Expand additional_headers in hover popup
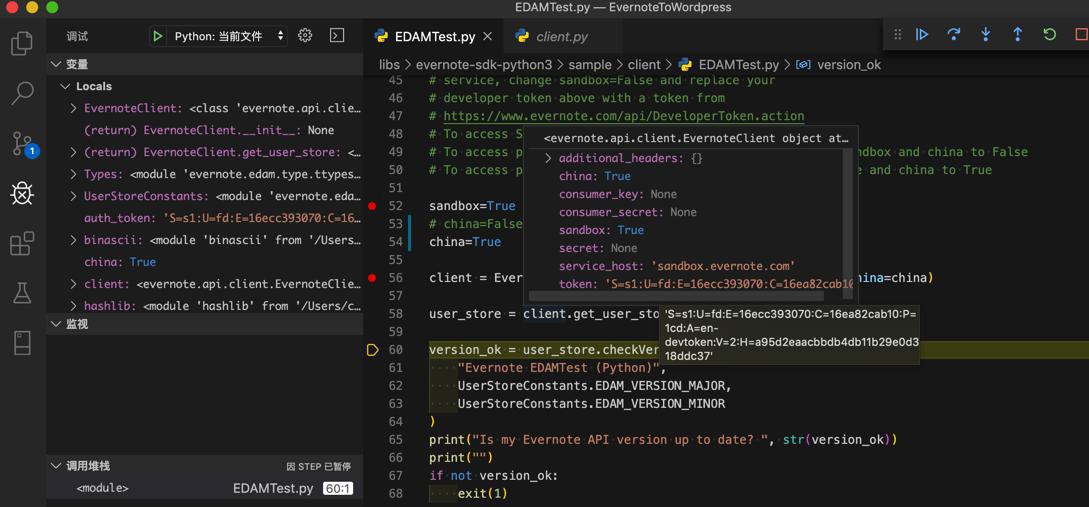 click(549, 158)
